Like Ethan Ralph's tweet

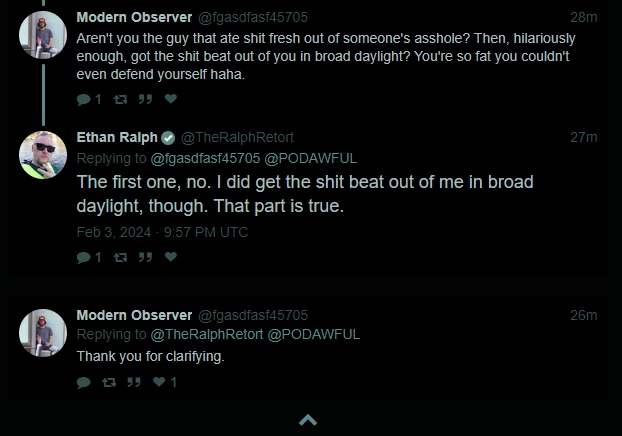171,257
